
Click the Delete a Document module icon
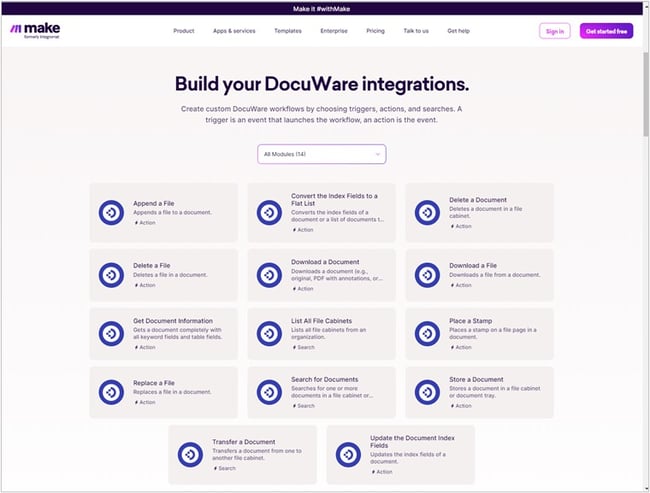(427, 212)
